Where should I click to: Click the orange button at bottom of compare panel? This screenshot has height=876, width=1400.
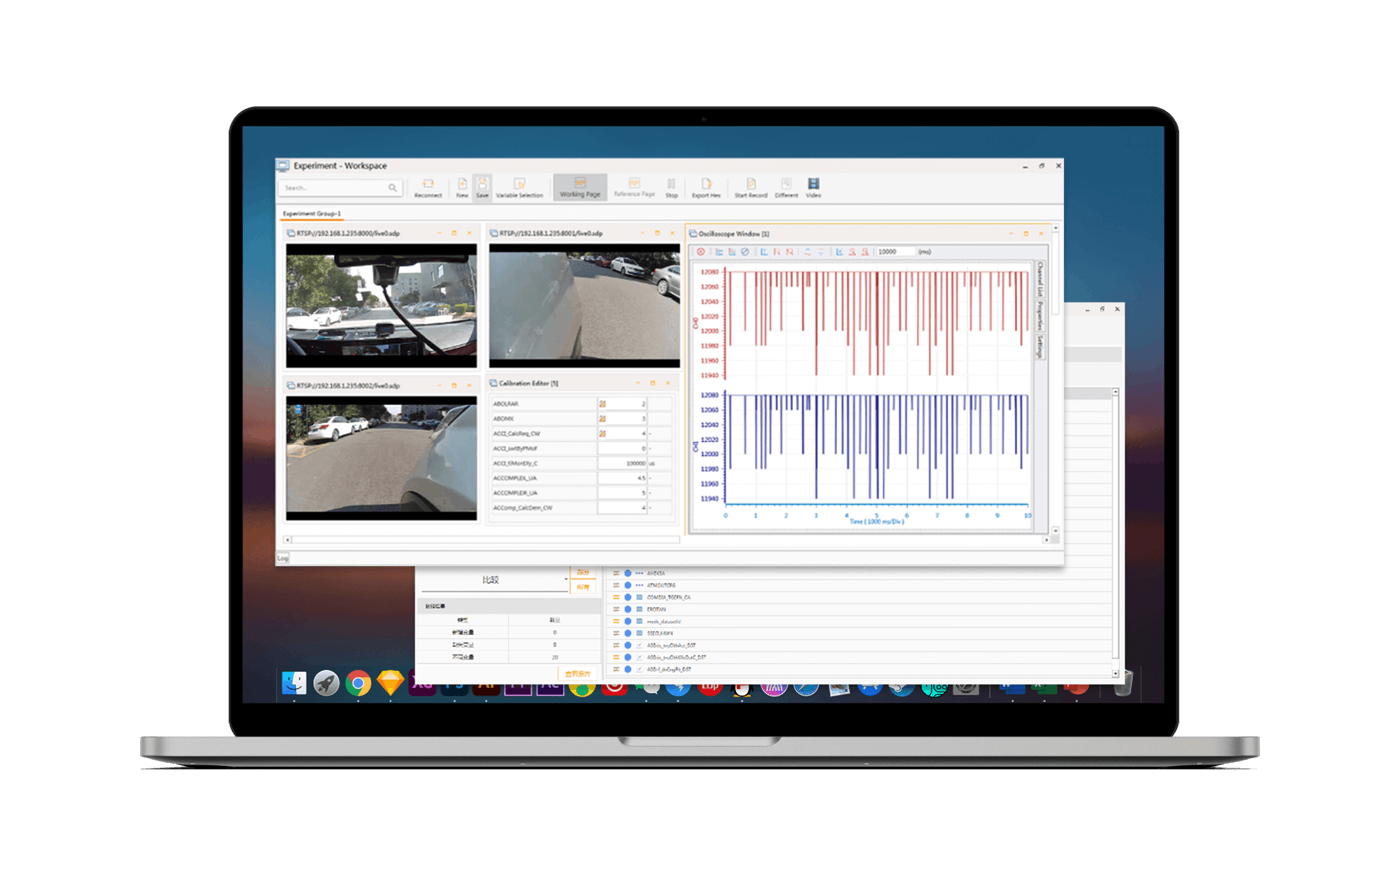[578, 674]
